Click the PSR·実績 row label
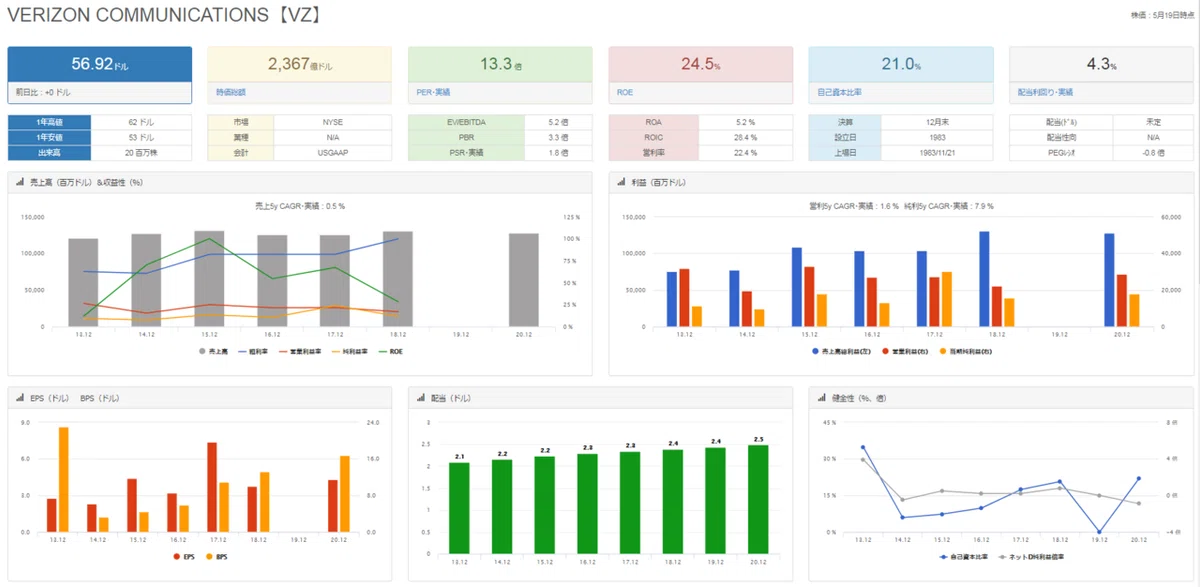Screen dimensions: 1200x587 (465, 153)
